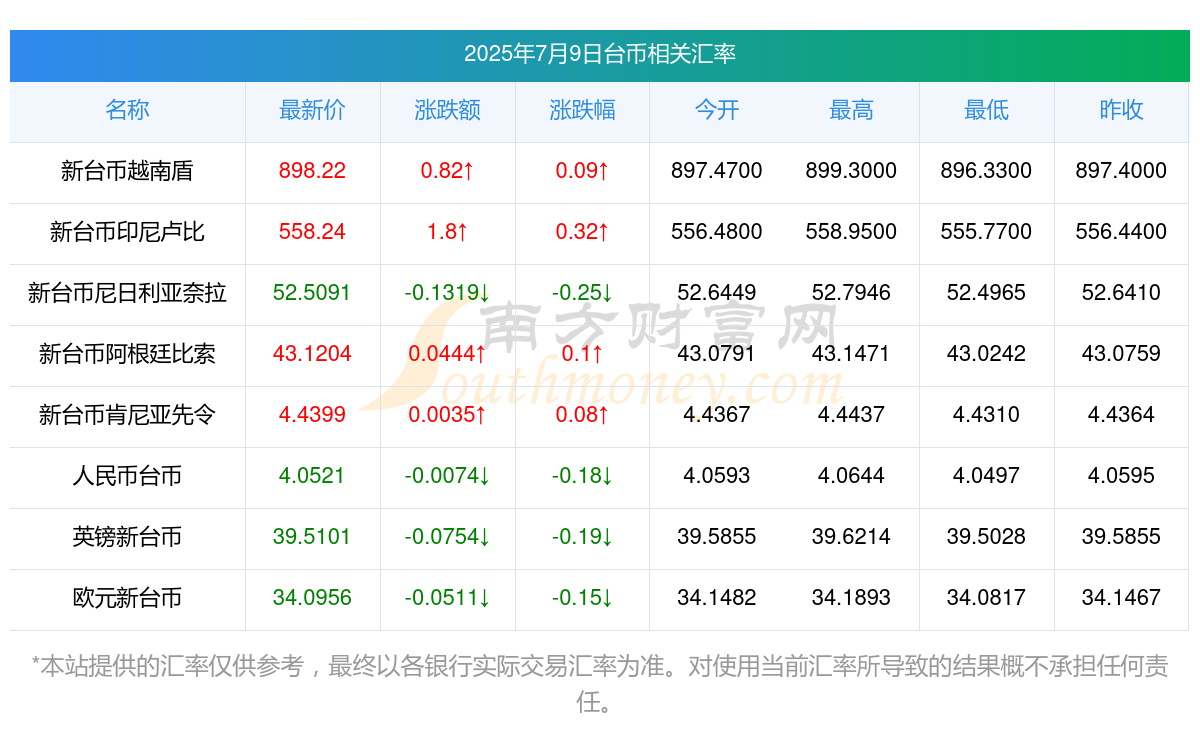Screen dimensions: 1200x733
Task: Click change amount -0.1319↓
Action: (447, 293)
